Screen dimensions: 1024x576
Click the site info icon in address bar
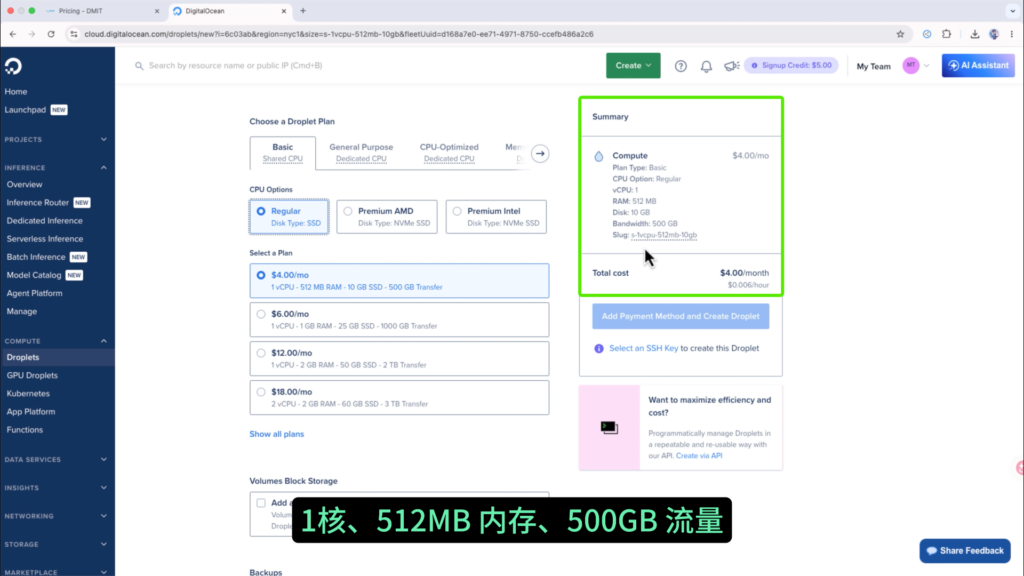click(74, 34)
